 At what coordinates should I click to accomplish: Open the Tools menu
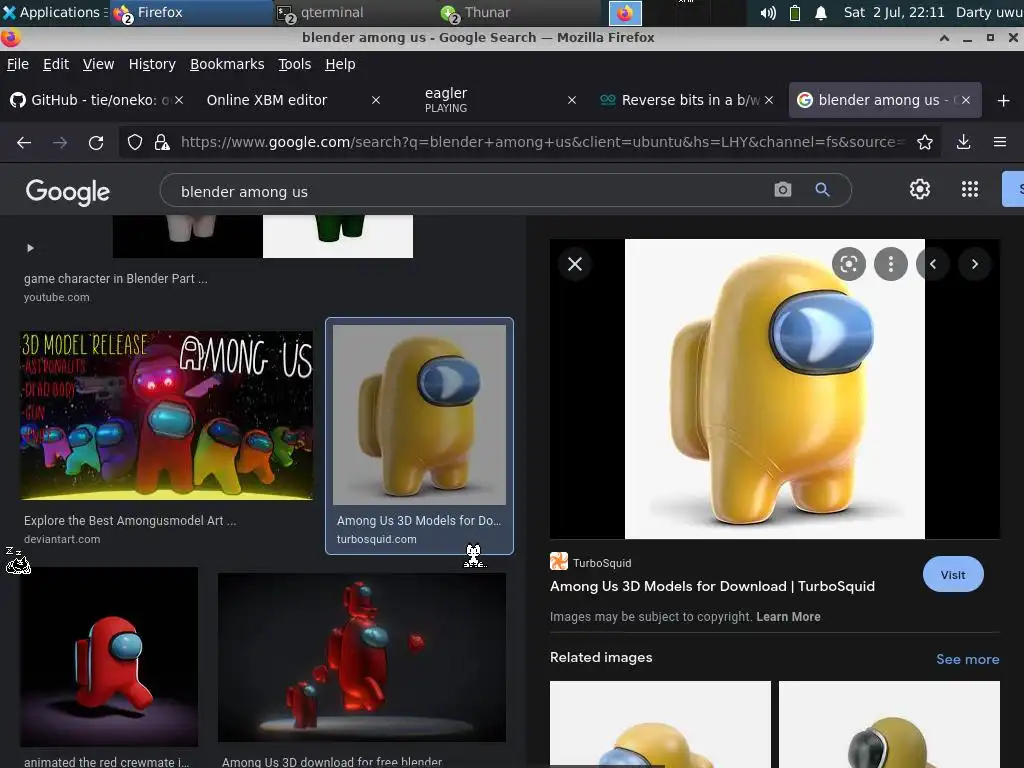pos(295,64)
